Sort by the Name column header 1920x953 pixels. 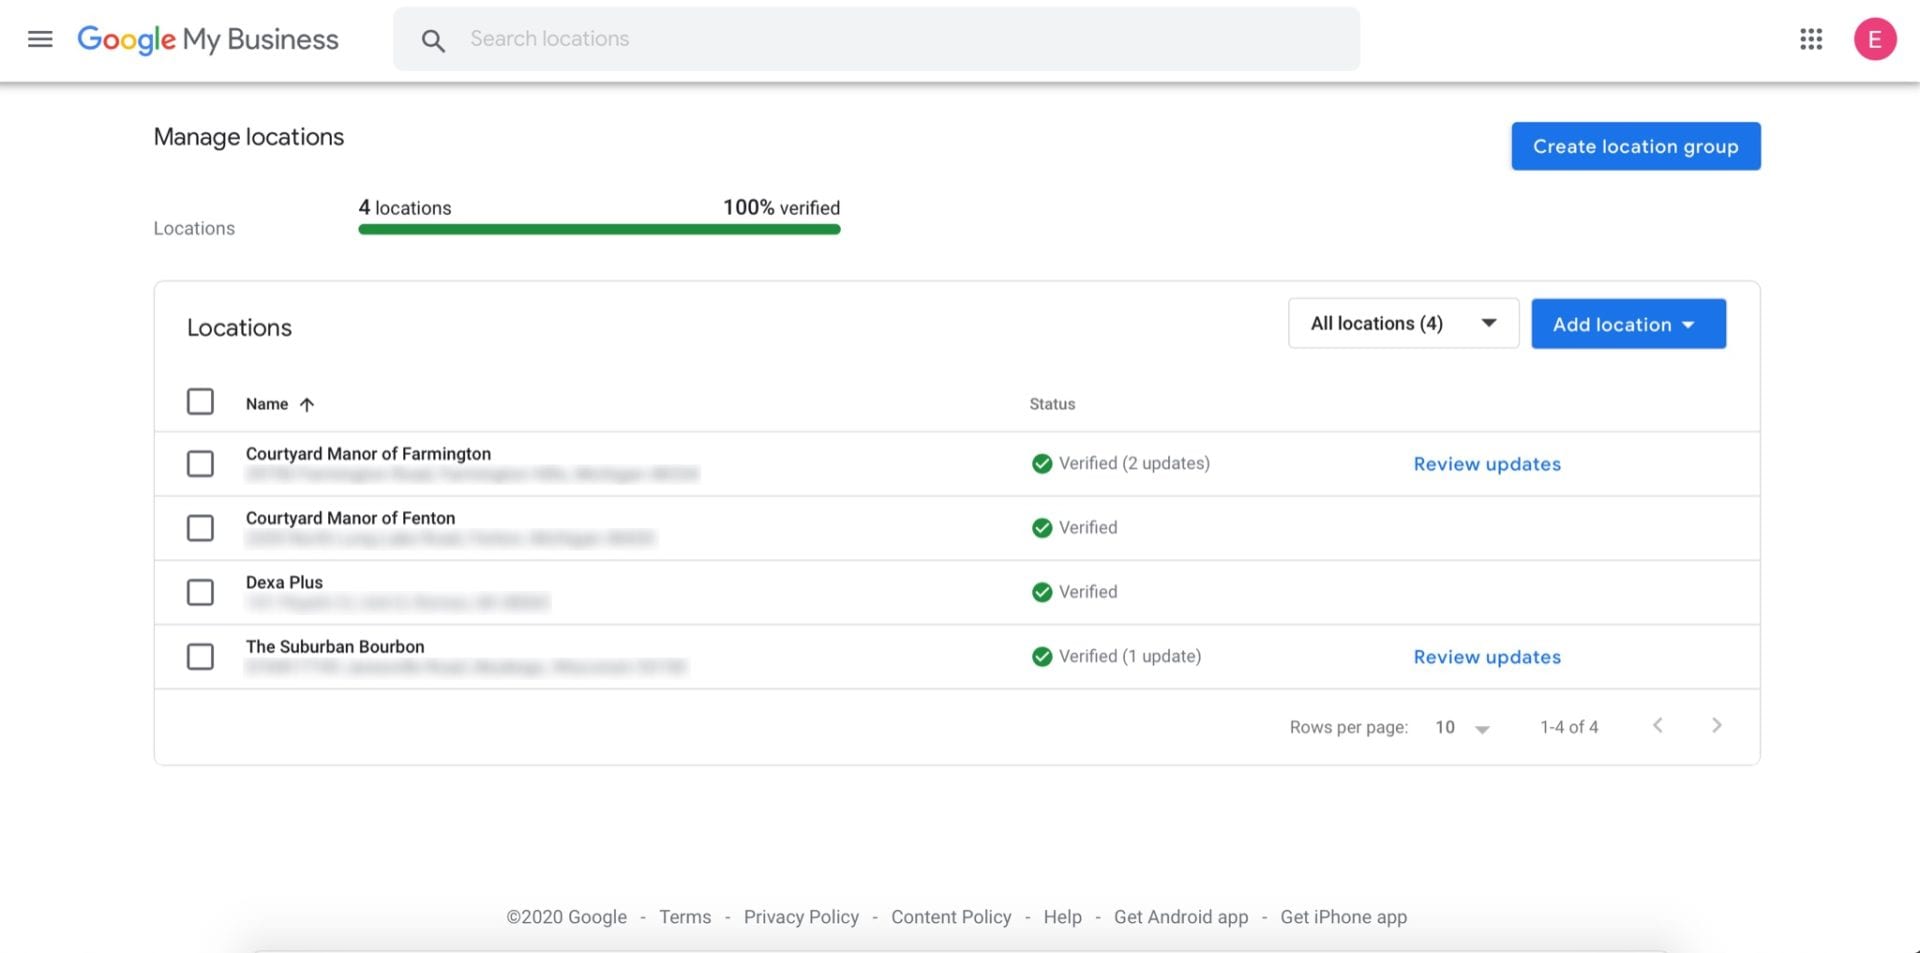tap(267, 404)
